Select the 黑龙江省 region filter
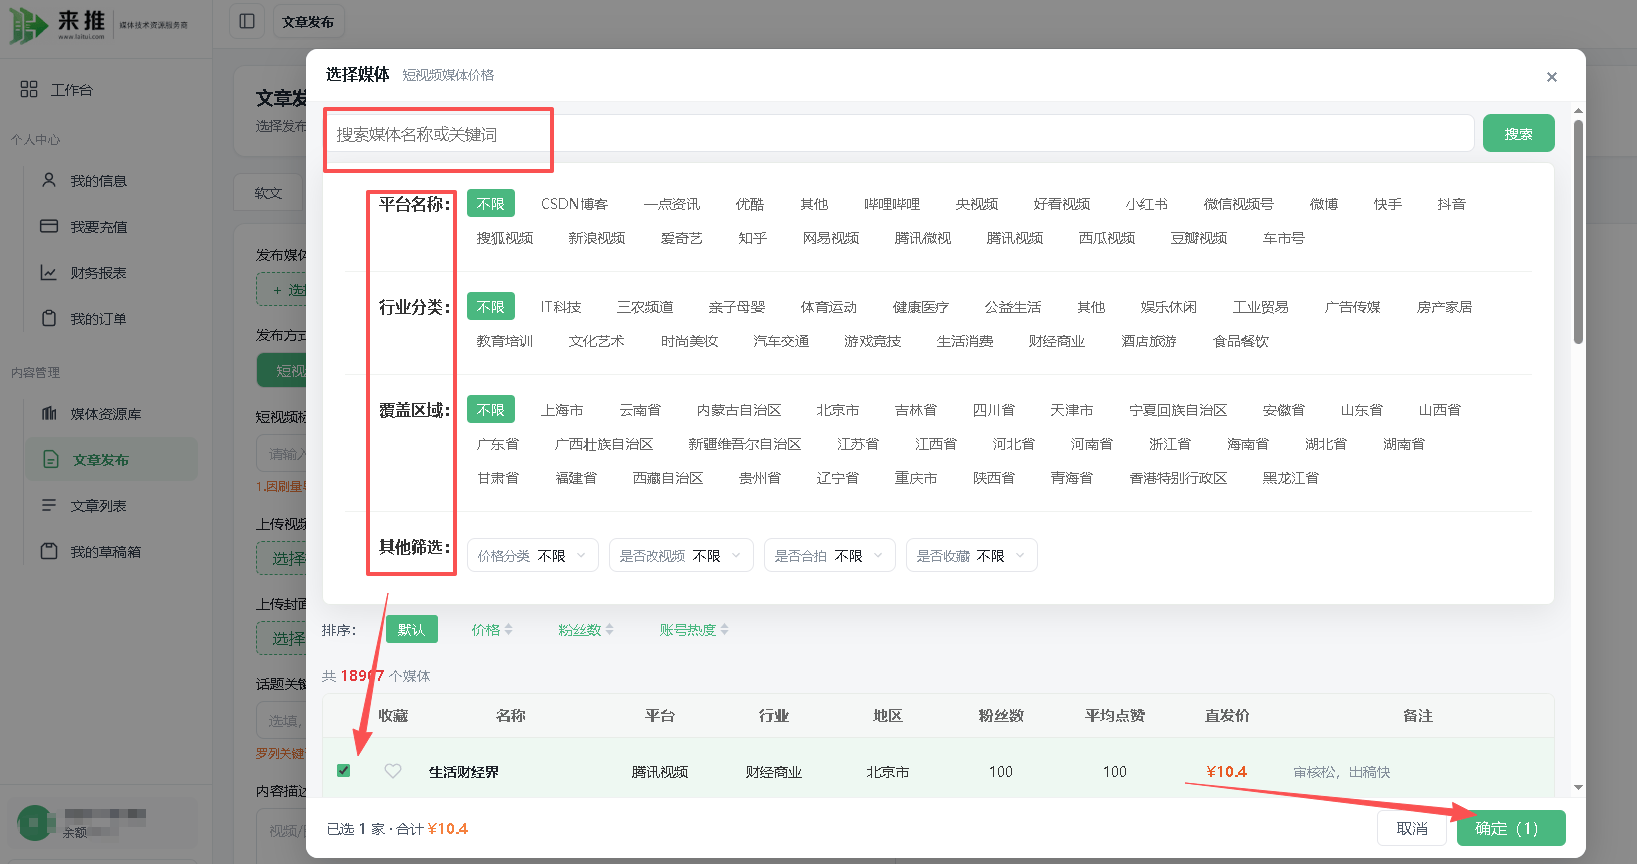Image resolution: width=1637 pixels, height=864 pixels. (x=1290, y=478)
